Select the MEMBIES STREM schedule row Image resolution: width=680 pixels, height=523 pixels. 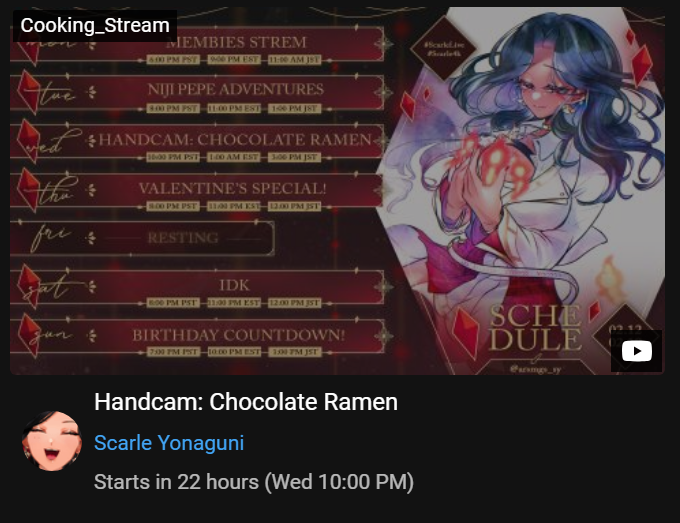(197, 46)
